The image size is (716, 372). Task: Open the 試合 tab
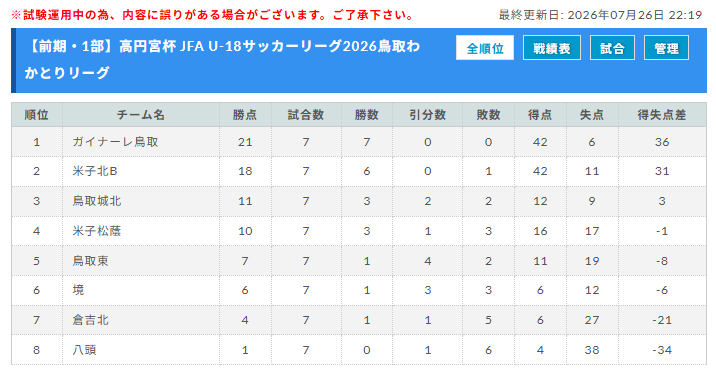click(x=612, y=48)
